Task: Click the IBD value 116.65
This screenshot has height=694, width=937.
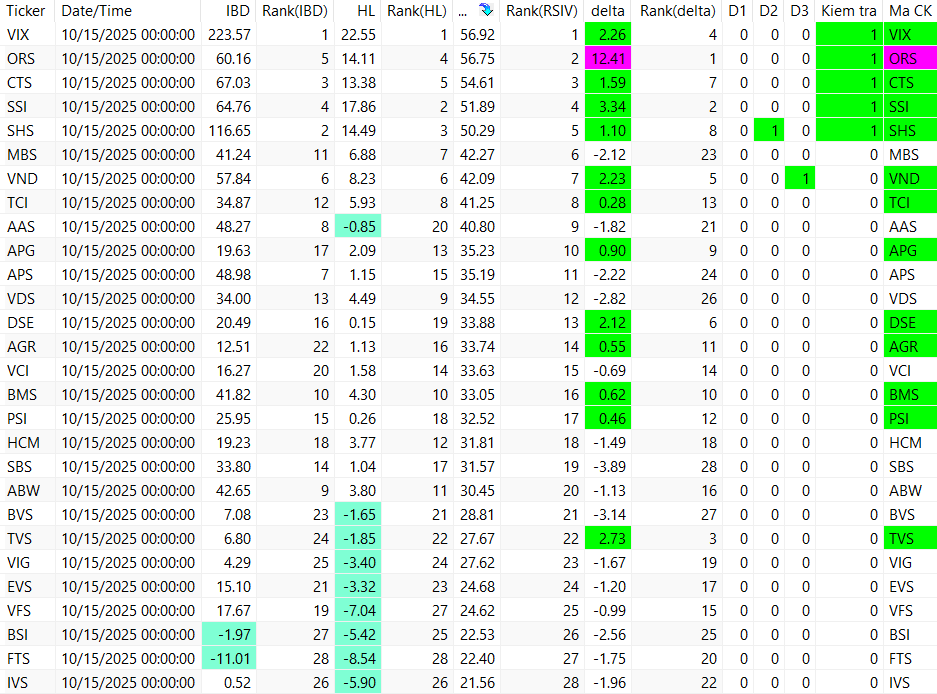Action: [229, 130]
